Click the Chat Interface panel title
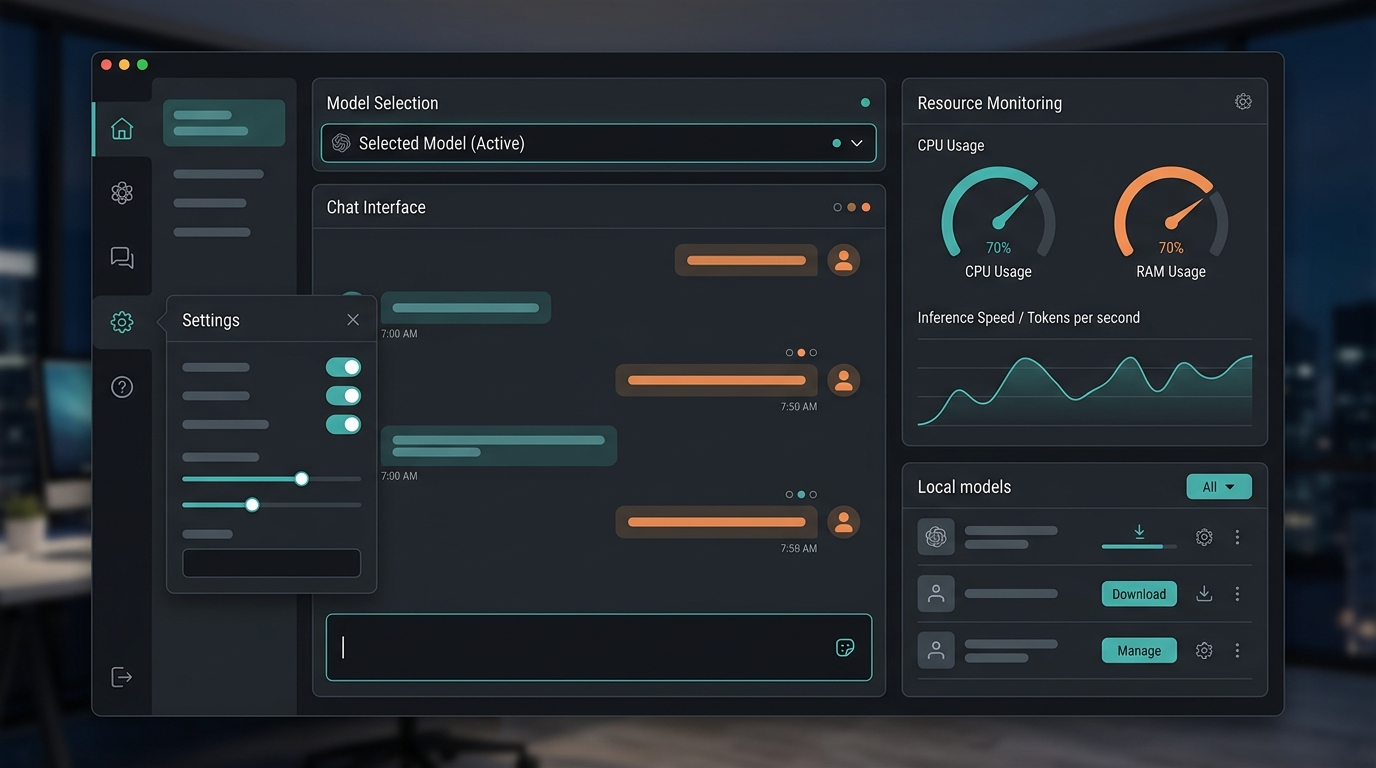This screenshot has width=1376, height=768. click(x=376, y=207)
